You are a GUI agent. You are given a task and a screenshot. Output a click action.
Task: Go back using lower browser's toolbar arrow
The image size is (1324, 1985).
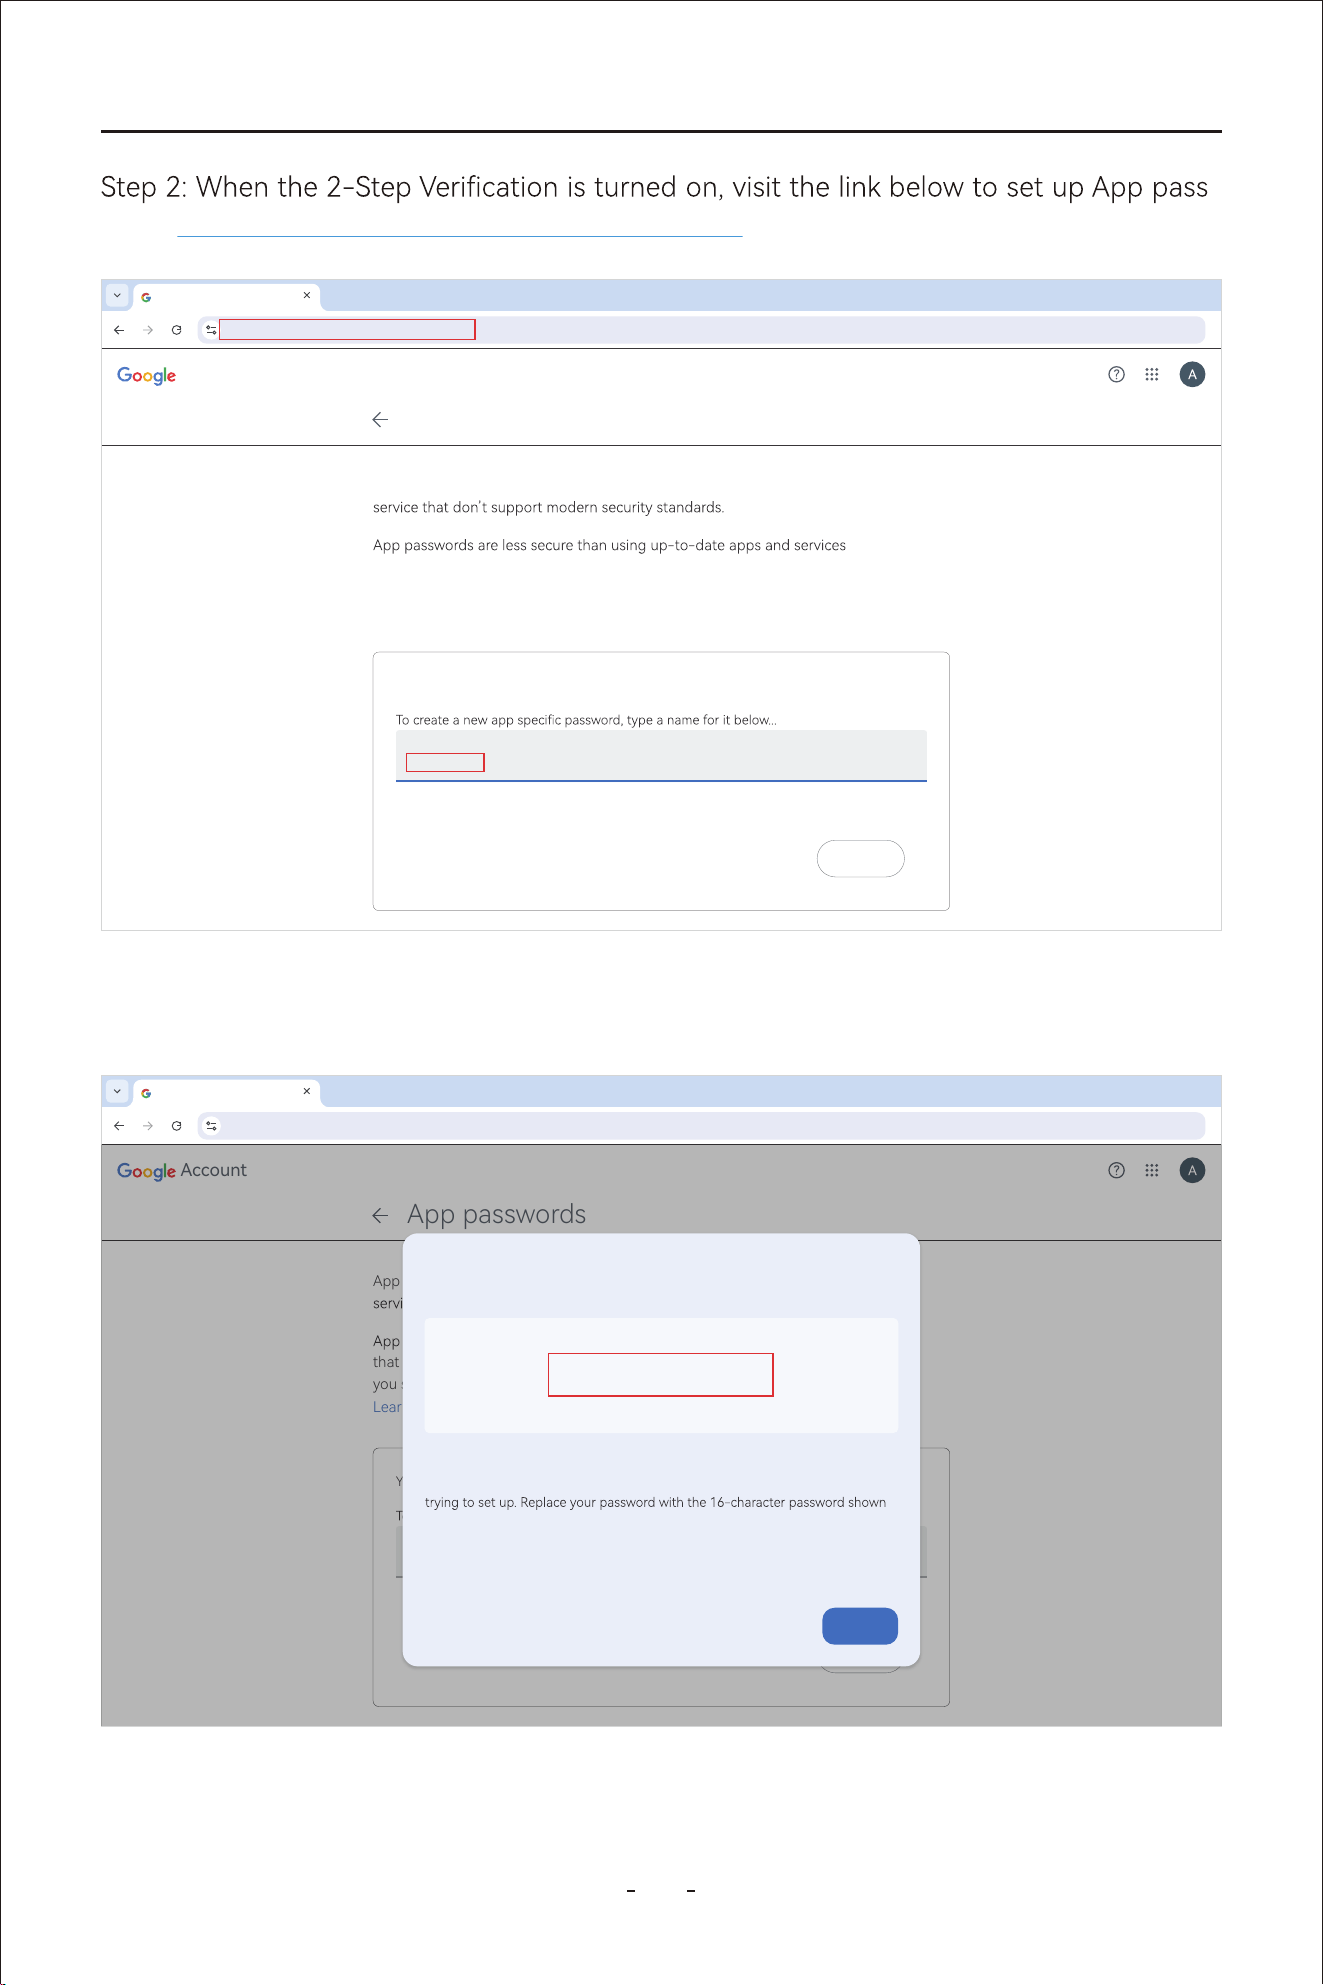pos(119,1126)
